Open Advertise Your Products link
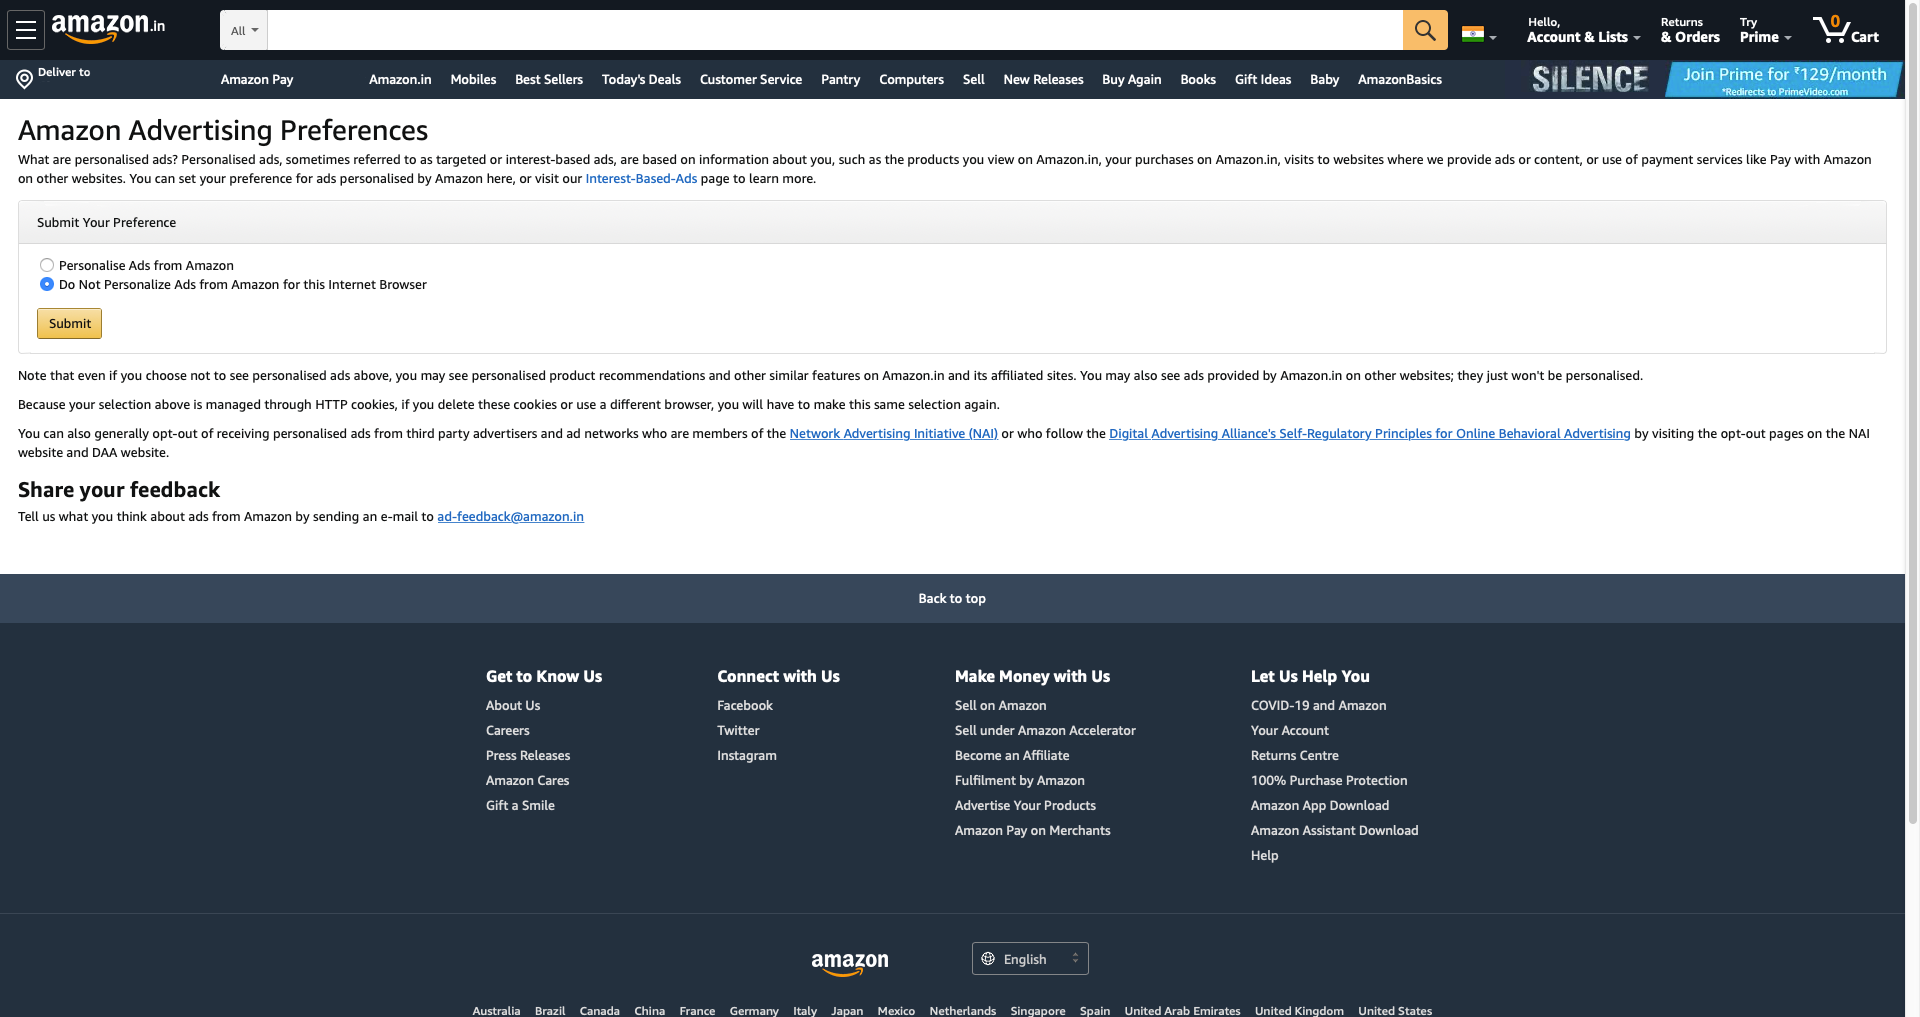This screenshot has height=1017, width=1920. point(1025,805)
